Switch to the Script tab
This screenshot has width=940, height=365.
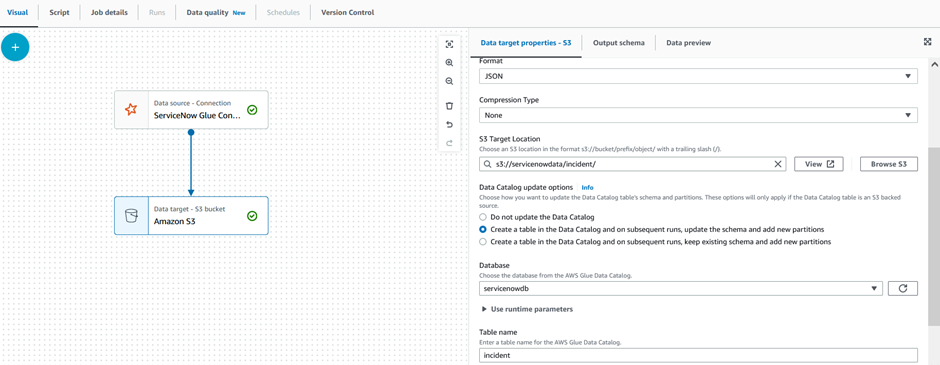click(x=59, y=13)
